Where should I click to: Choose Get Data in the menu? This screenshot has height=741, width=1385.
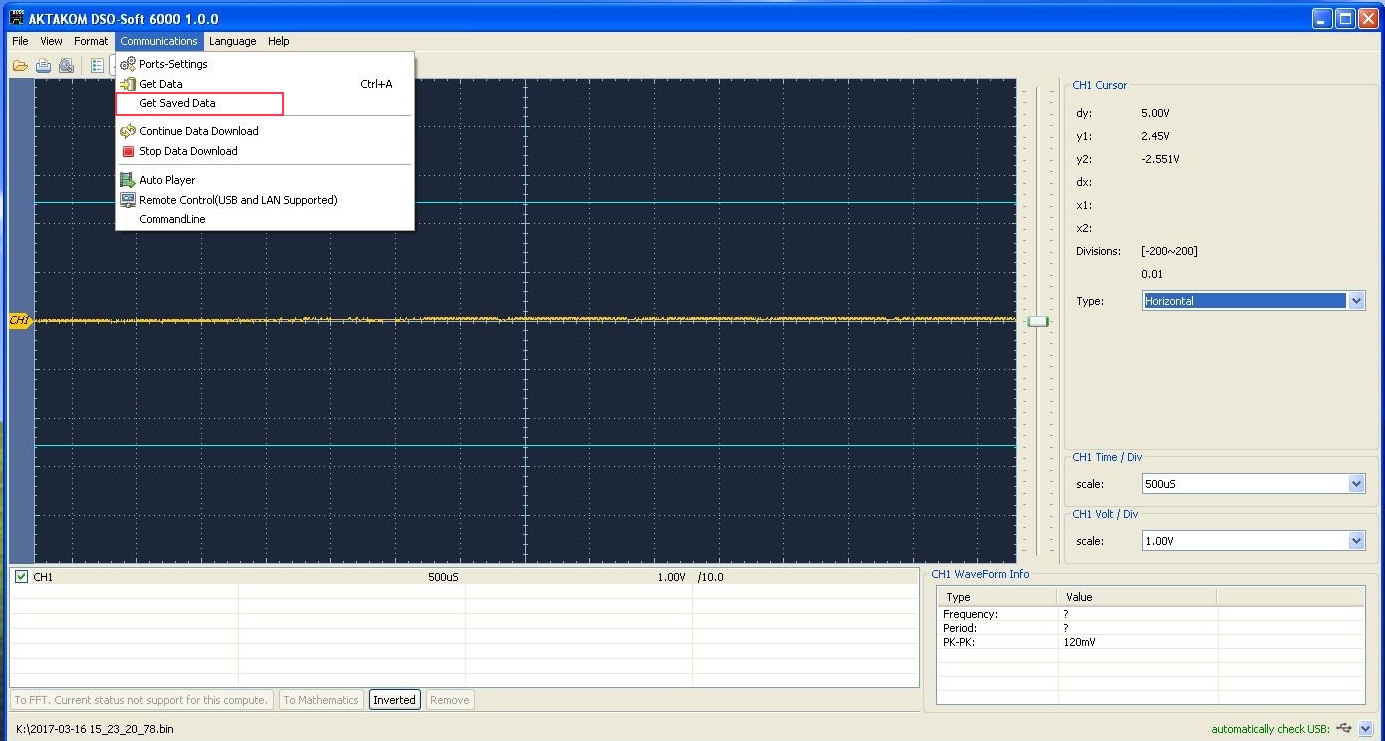click(160, 84)
